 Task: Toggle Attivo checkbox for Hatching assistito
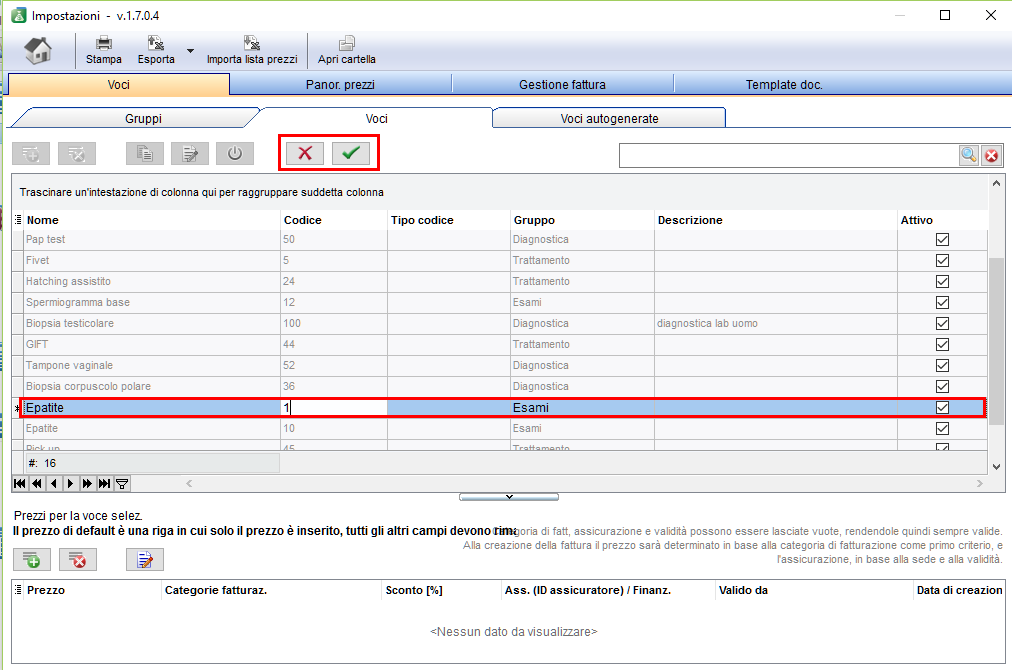(x=942, y=281)
